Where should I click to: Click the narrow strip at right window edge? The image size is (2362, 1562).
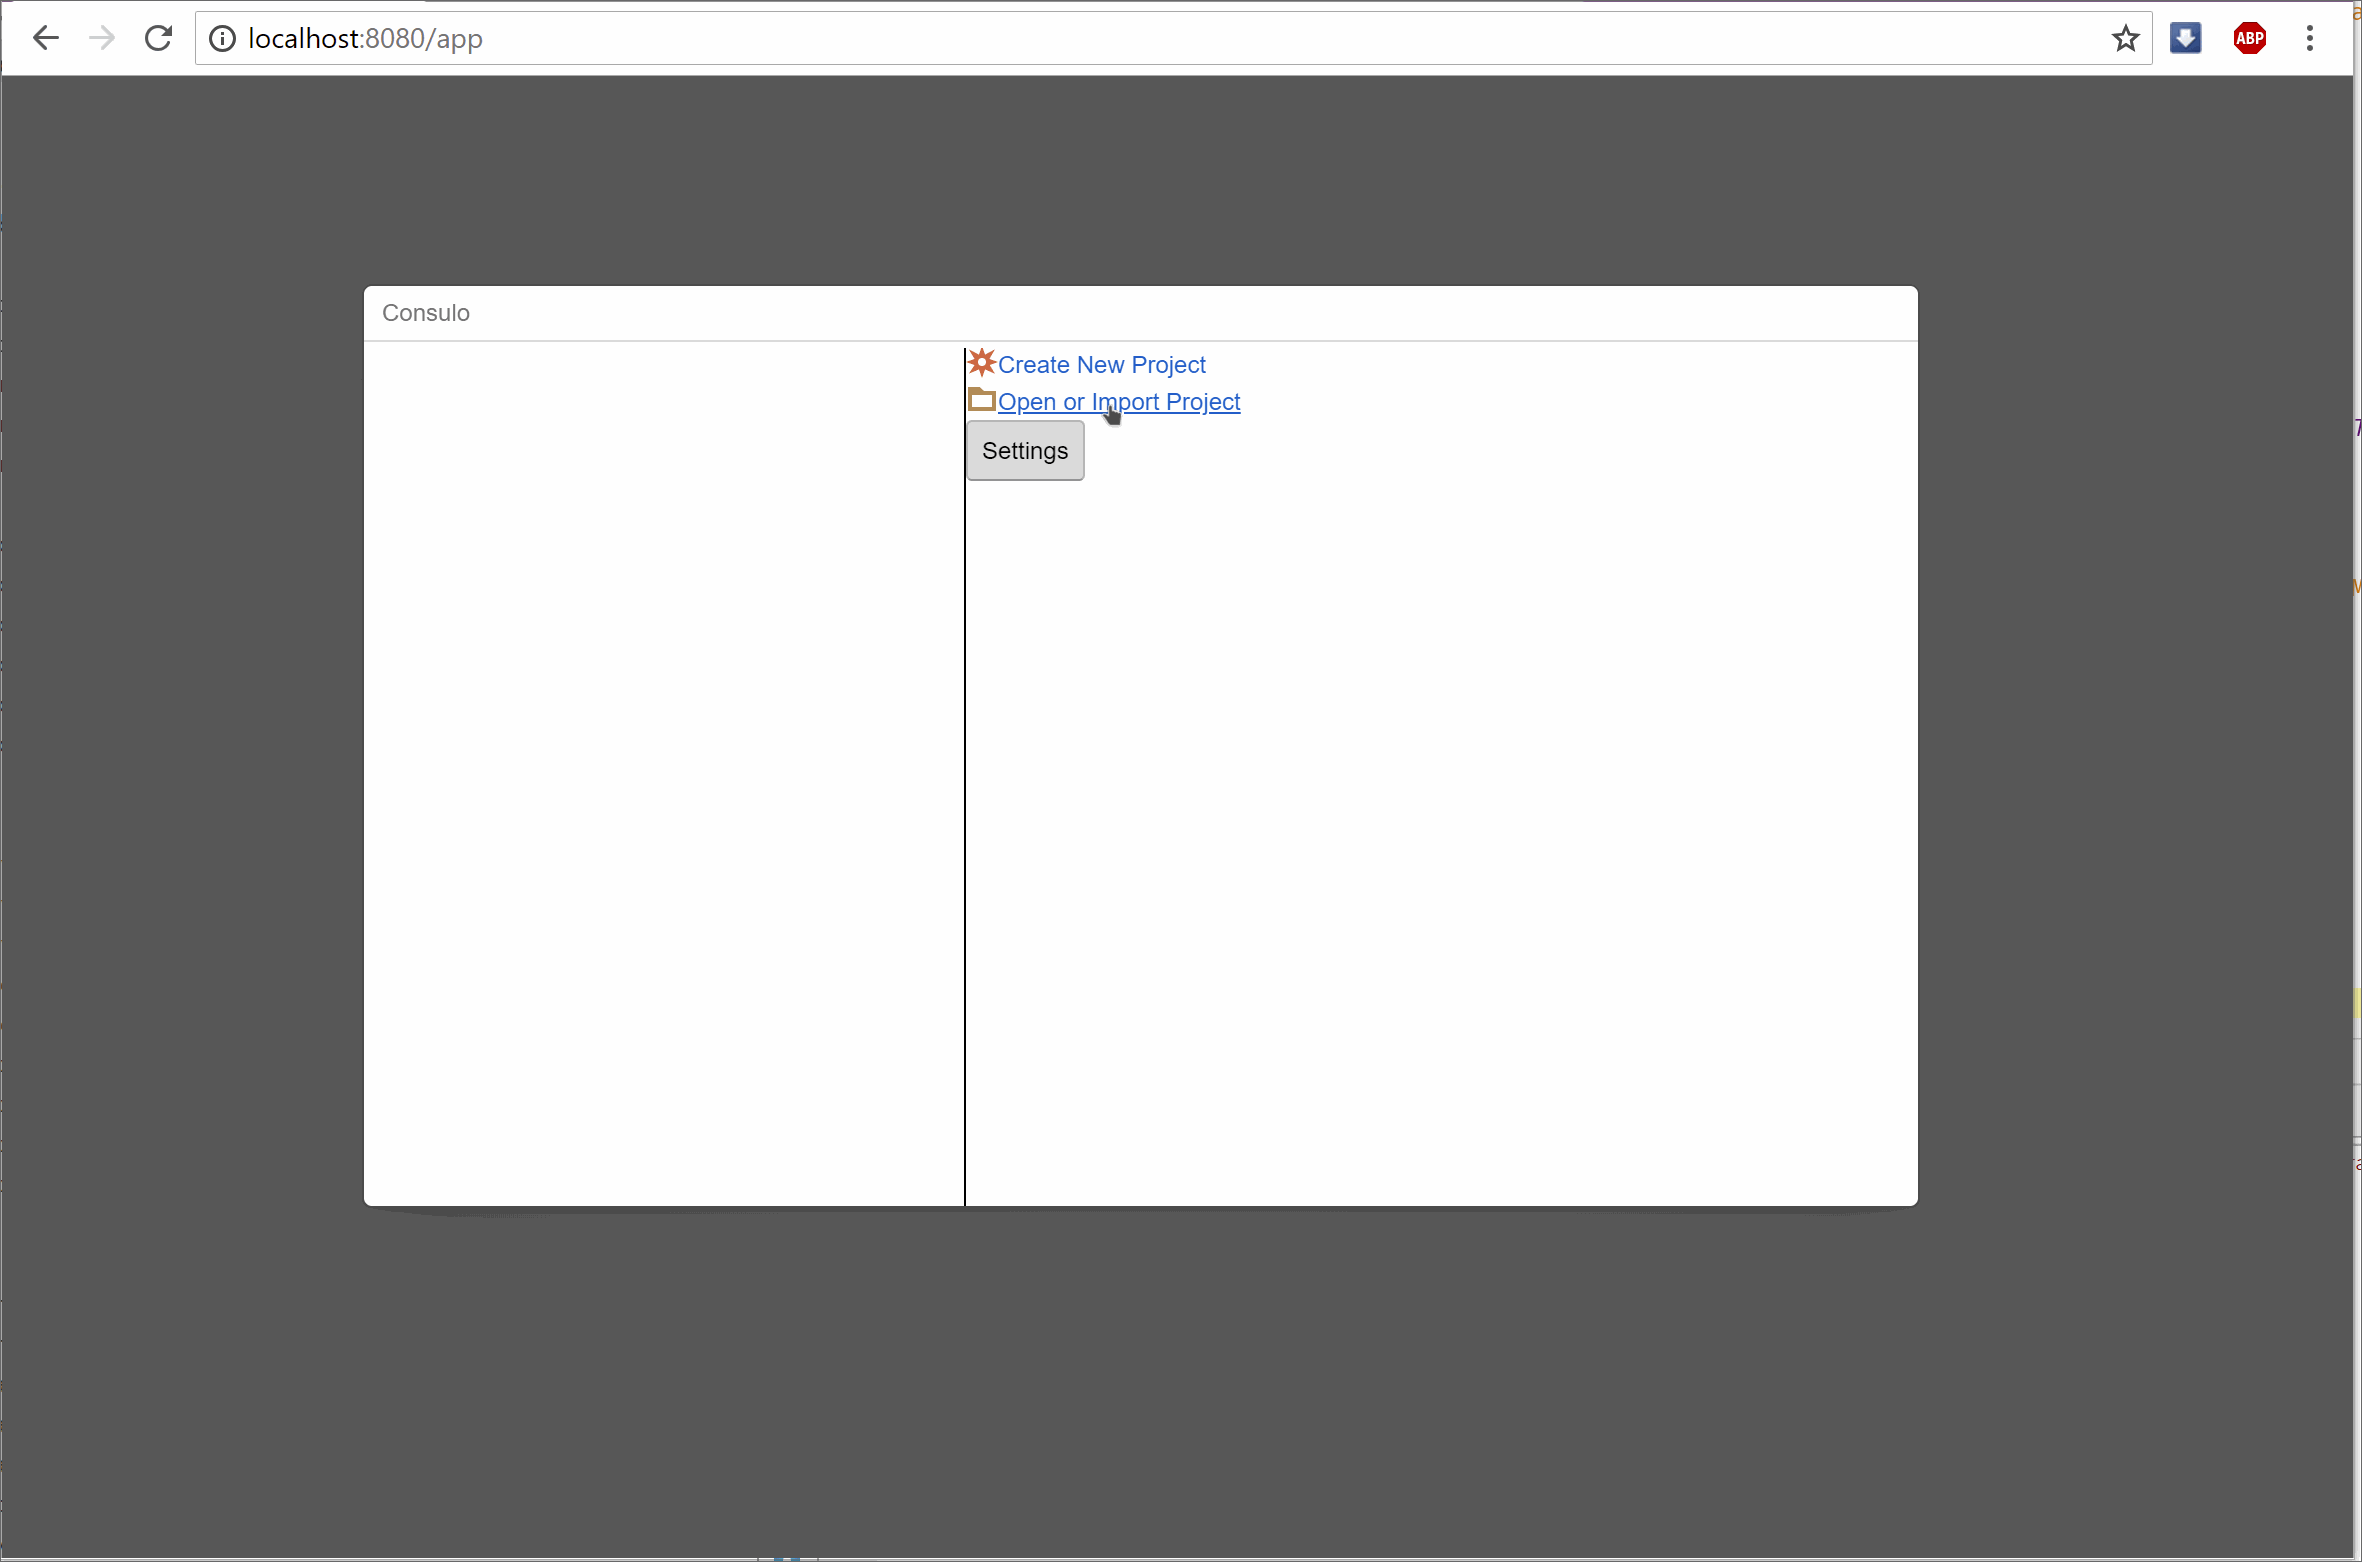[2357, 800]
